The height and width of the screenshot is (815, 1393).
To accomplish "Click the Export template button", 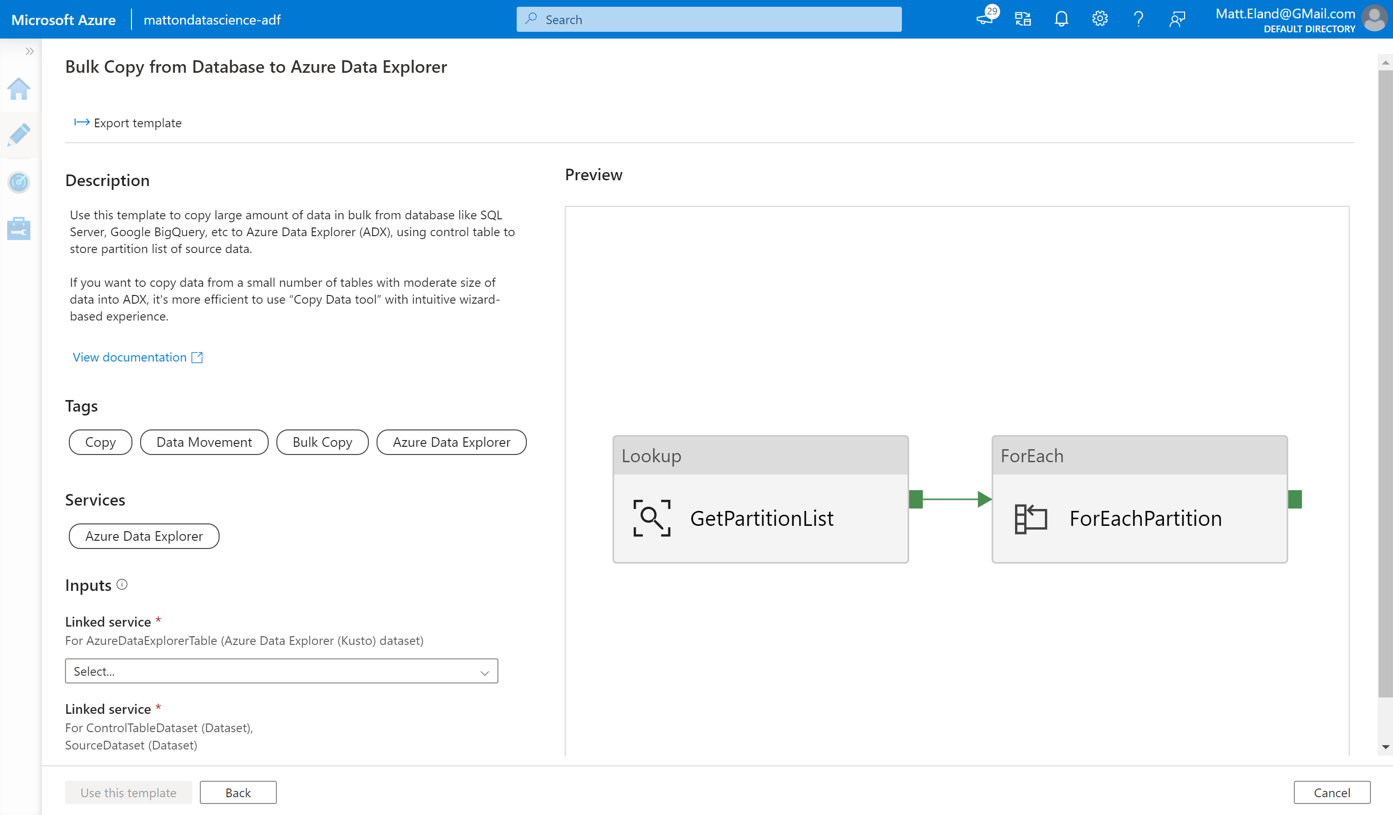I will 127,123.
